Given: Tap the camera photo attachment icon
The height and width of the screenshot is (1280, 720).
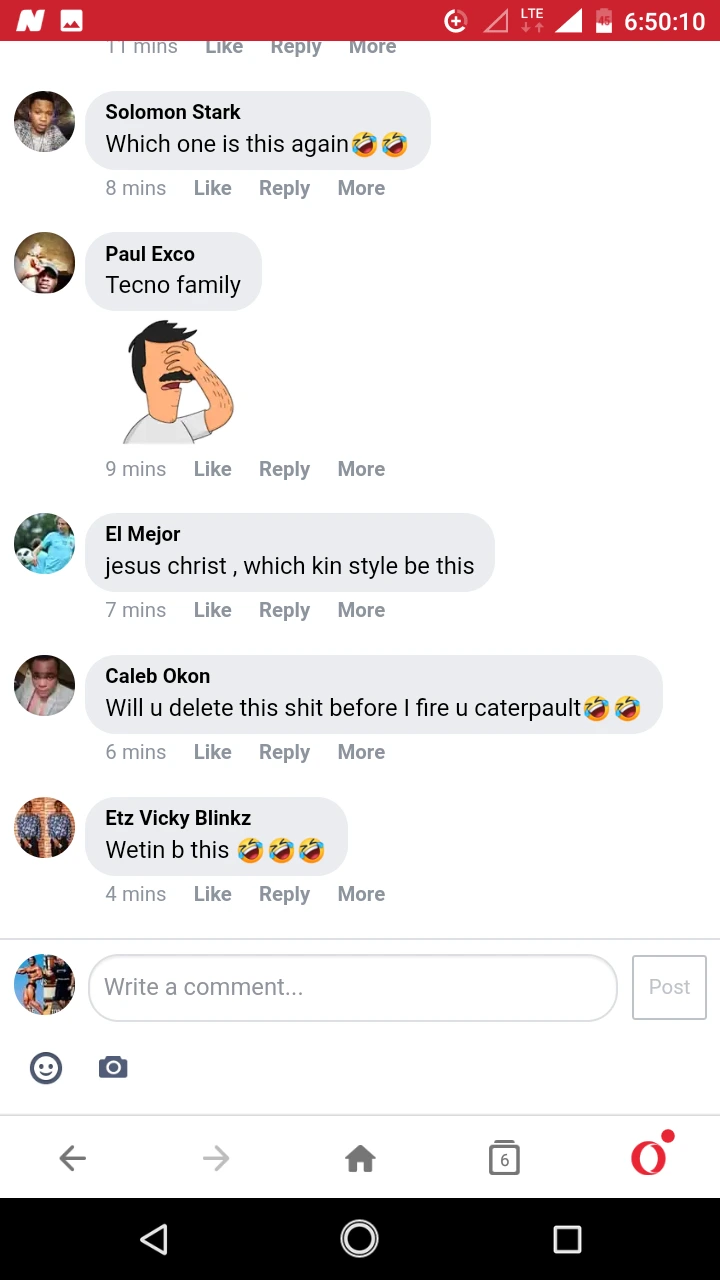Looking at the screenshot, I should tap(113, 1068).
